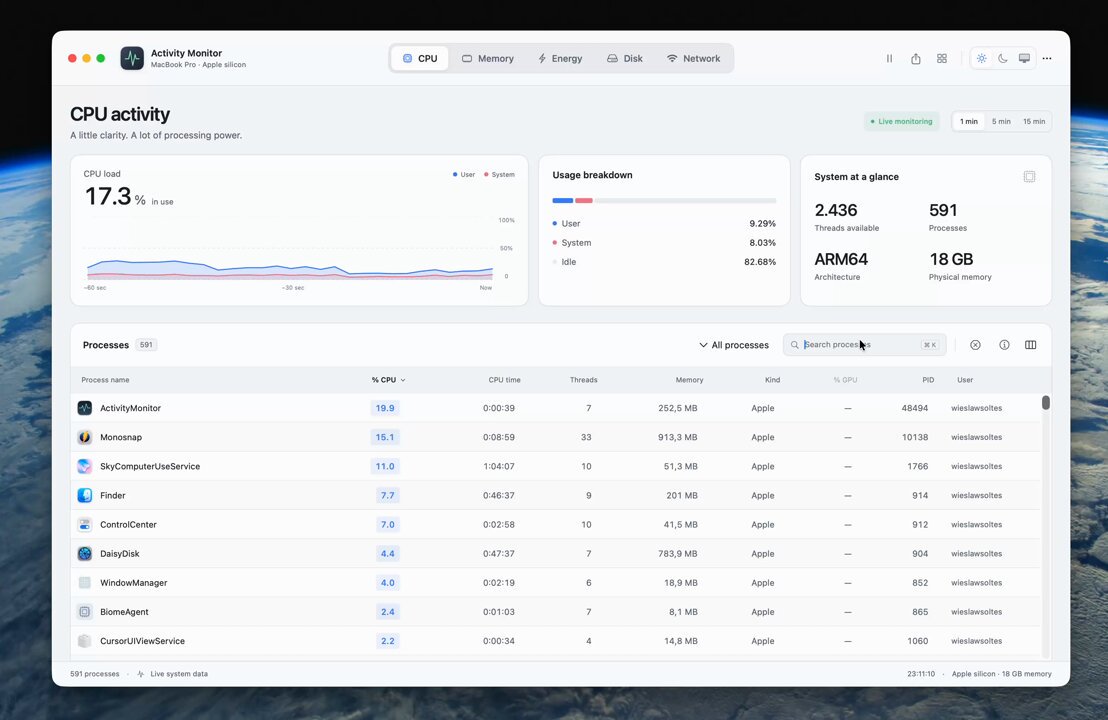
Task: Click the process info icon
Action: [x=1004, y=345]
